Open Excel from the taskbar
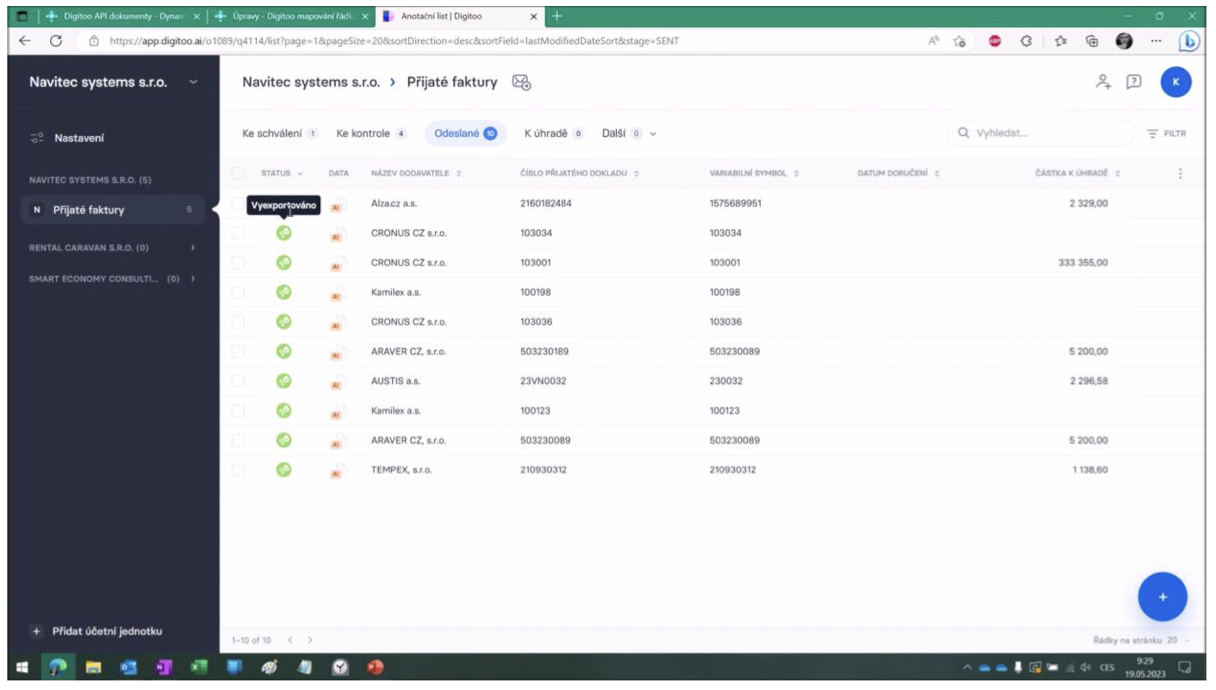The width and height of the screenshot is (1216, 690). [x=198, y=668]
